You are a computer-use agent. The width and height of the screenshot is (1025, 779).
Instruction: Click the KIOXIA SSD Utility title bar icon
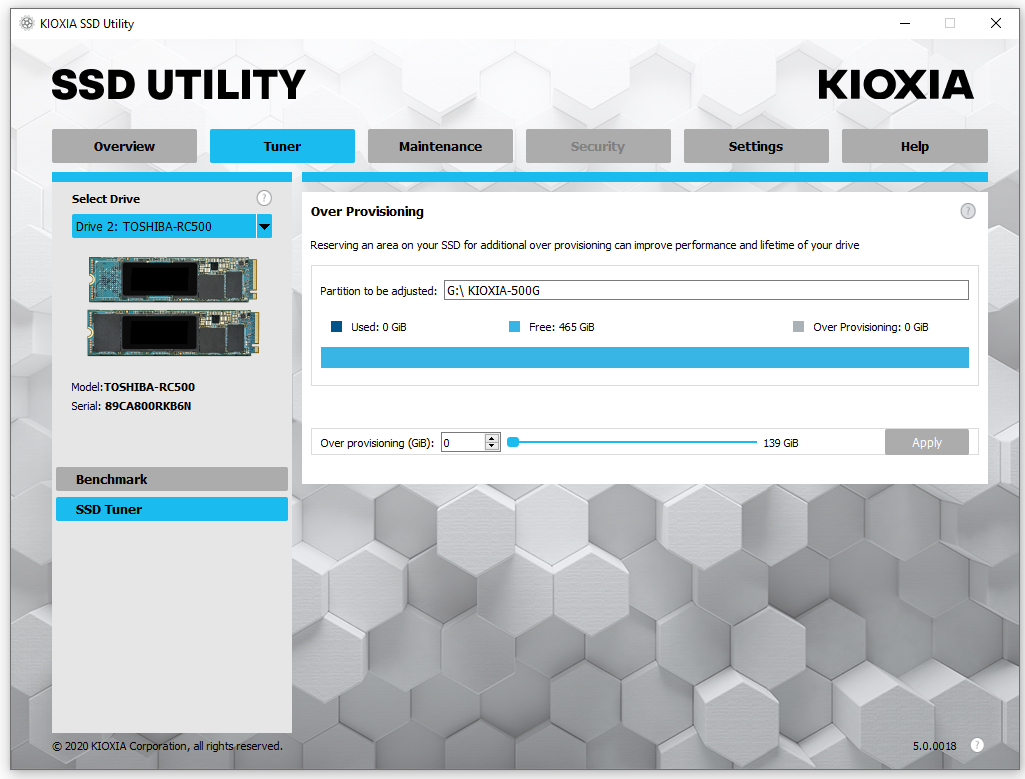(x=27, y=24)
